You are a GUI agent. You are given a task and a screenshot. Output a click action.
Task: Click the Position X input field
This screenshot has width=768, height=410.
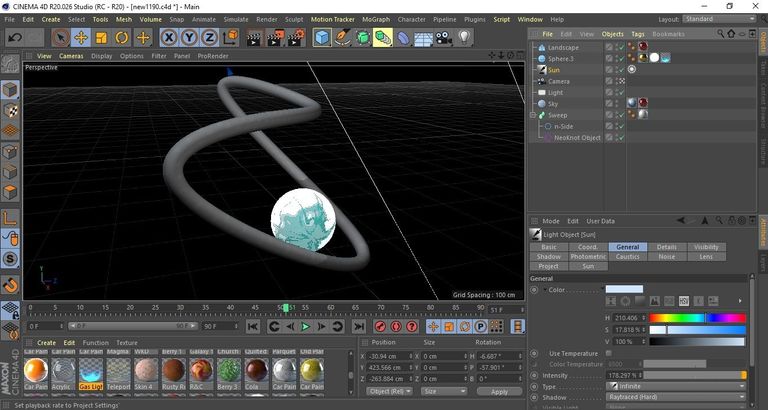tap(389, 356)
